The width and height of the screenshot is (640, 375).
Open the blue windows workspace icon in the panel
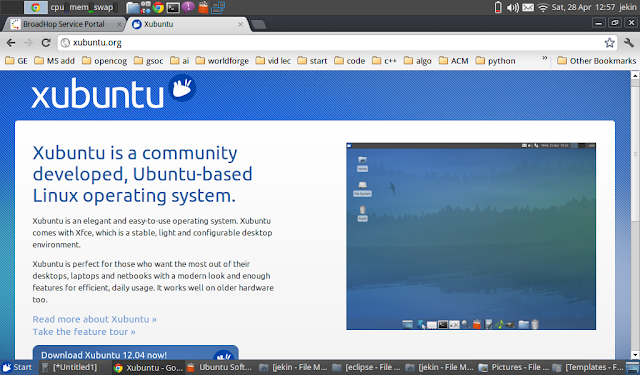tap(218, 7)
